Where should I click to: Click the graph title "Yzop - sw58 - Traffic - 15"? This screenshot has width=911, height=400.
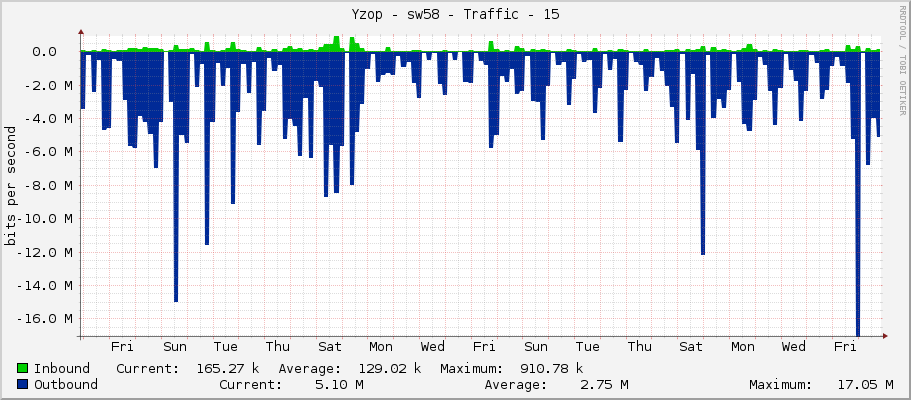click(456, 15)
